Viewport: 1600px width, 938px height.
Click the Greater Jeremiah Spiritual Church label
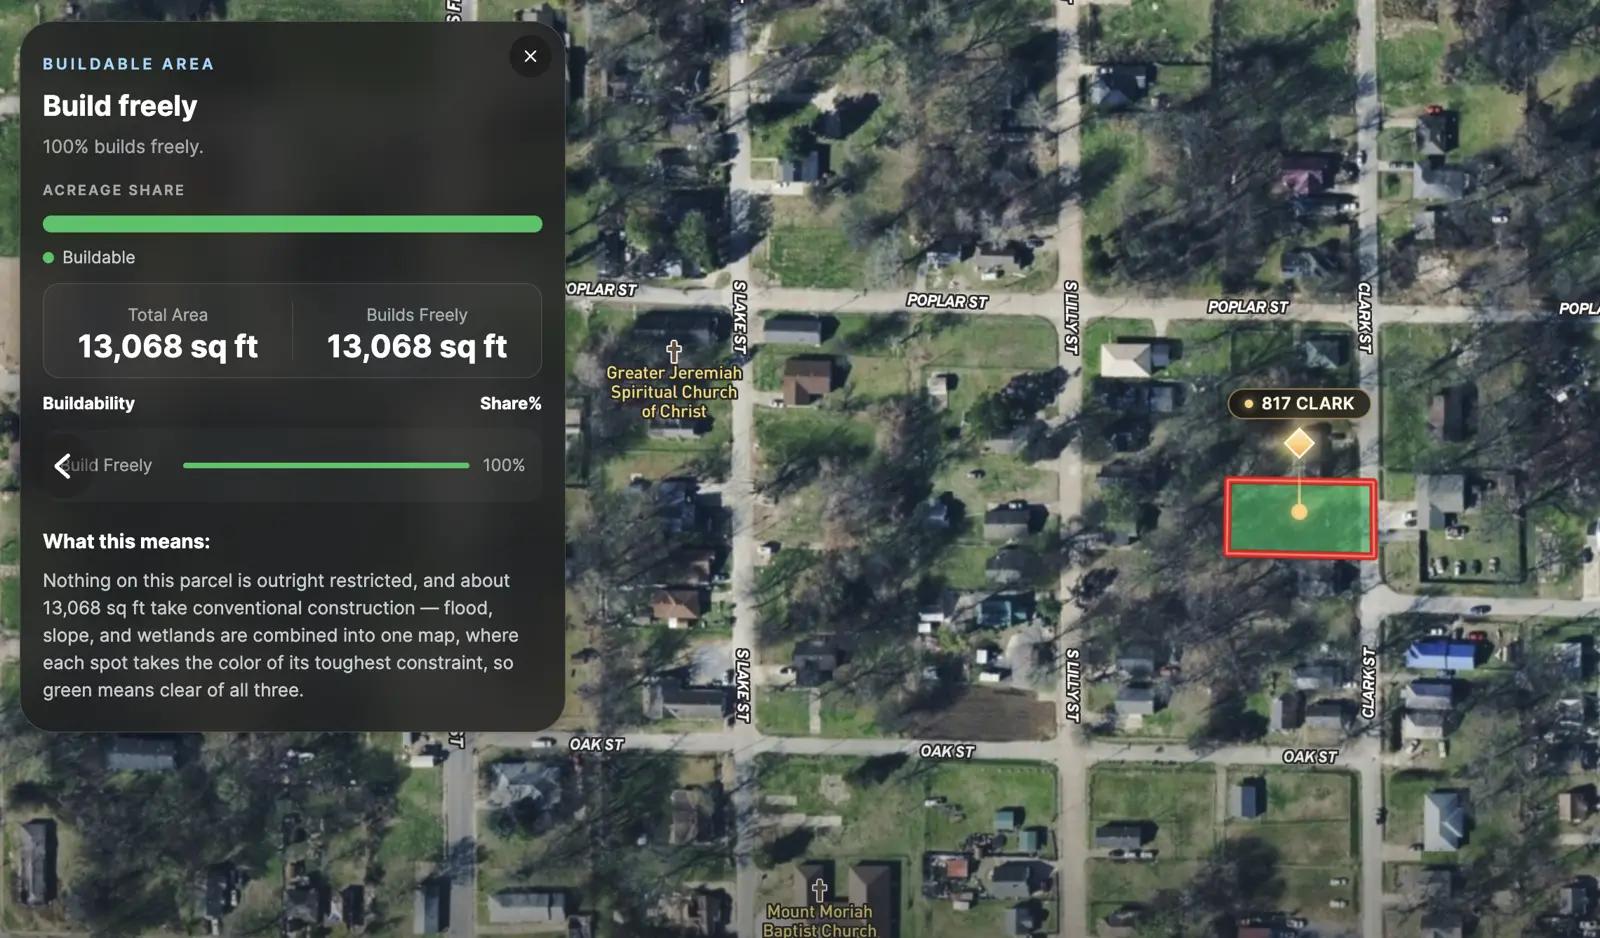coord(674,392)
